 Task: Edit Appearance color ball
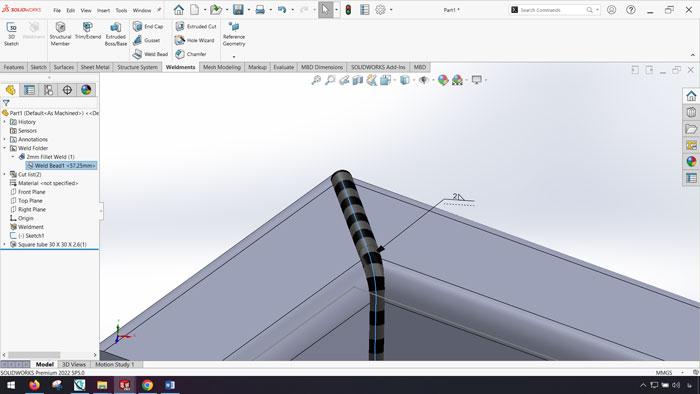pos(443,80)
